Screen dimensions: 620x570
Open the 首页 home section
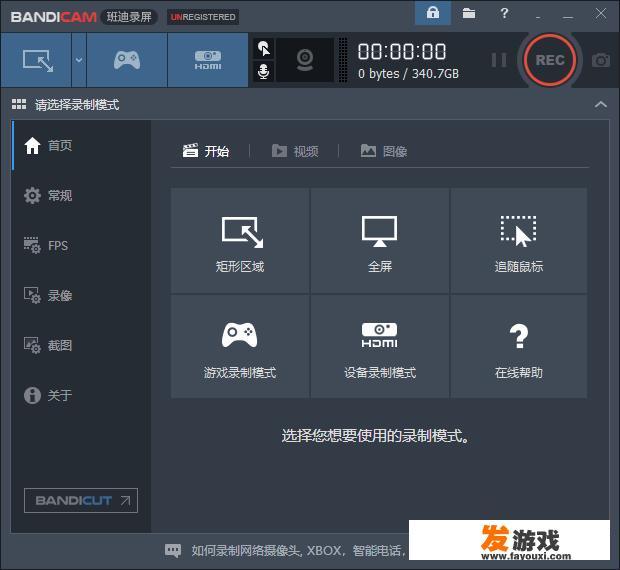click(81, 145)
